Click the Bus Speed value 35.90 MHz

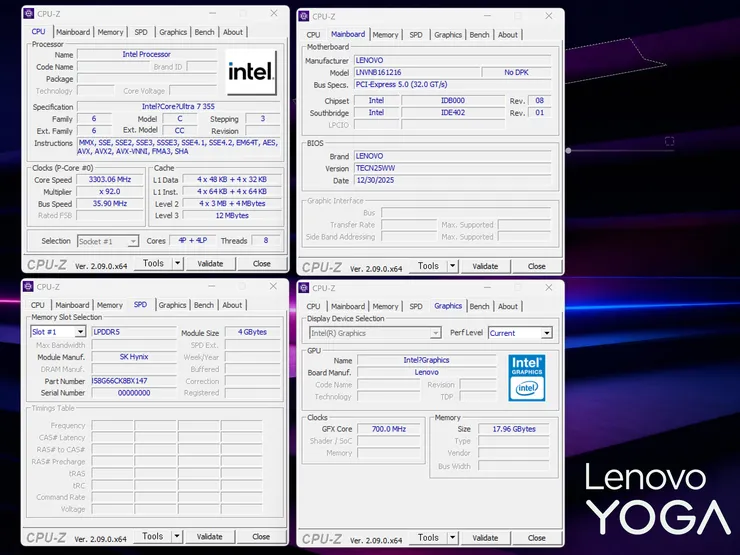tap(110, 203)
